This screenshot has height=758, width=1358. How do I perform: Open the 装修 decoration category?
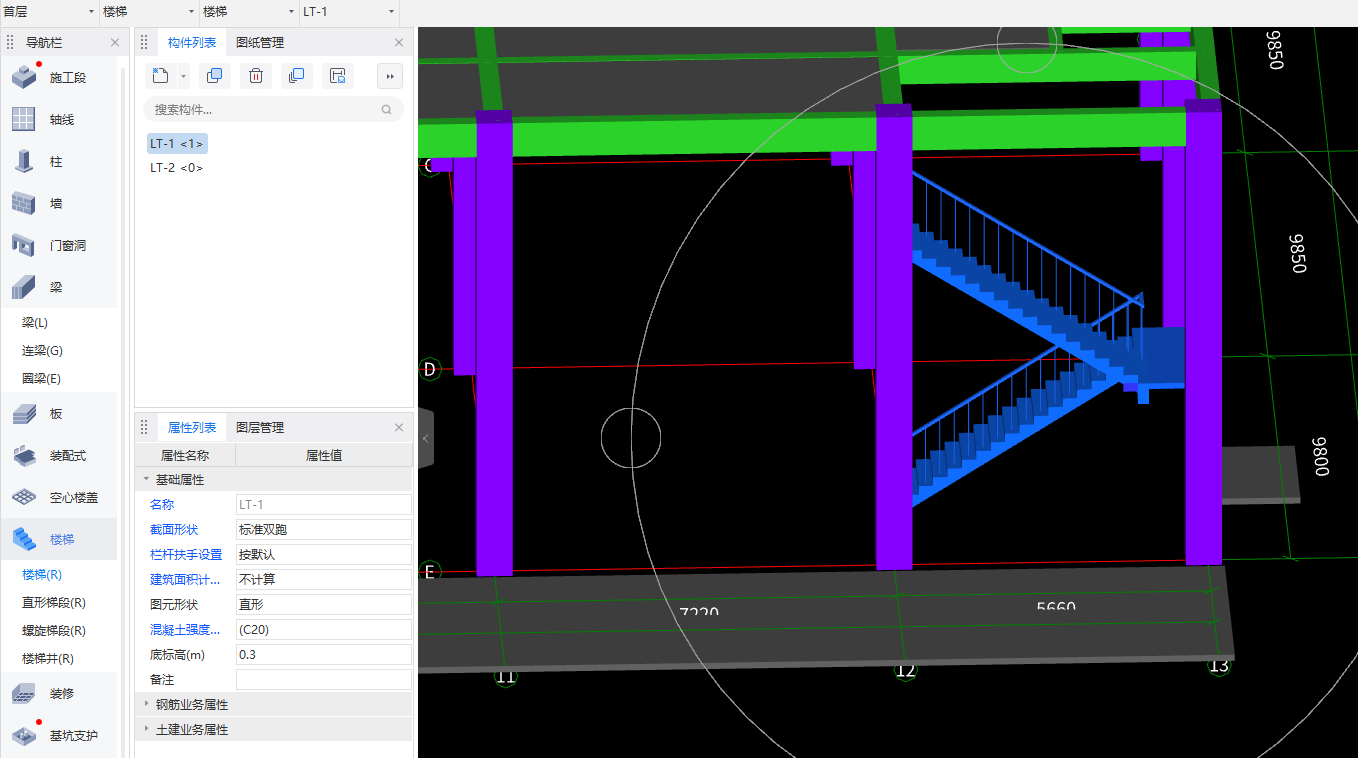point(60,693)
